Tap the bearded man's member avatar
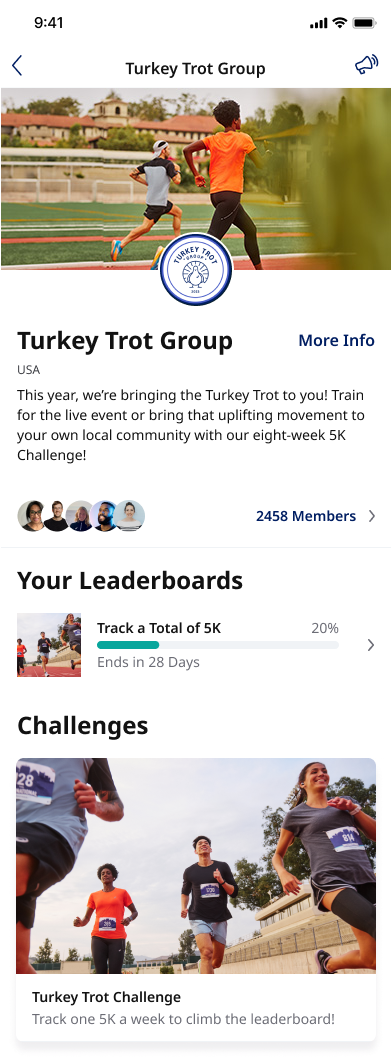Screen dimensions: 392x1058 pyautogui.click(x=104, y=516)
